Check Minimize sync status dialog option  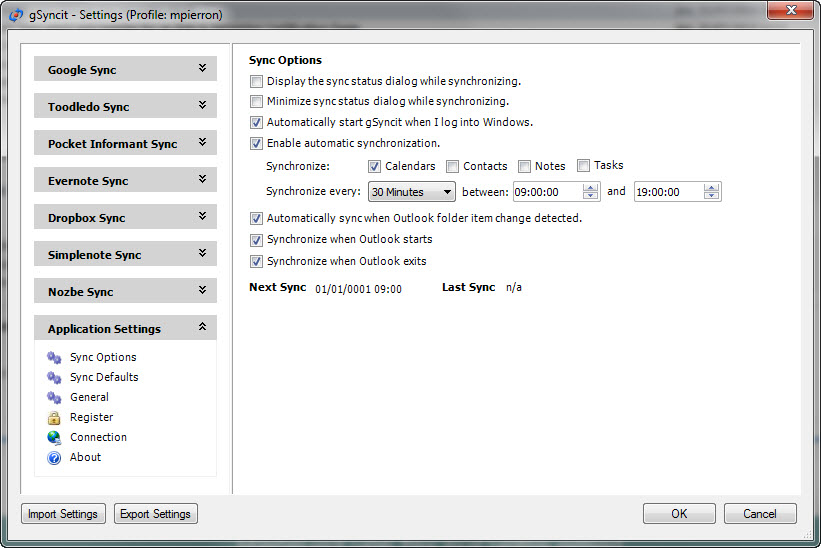(256, 102)
